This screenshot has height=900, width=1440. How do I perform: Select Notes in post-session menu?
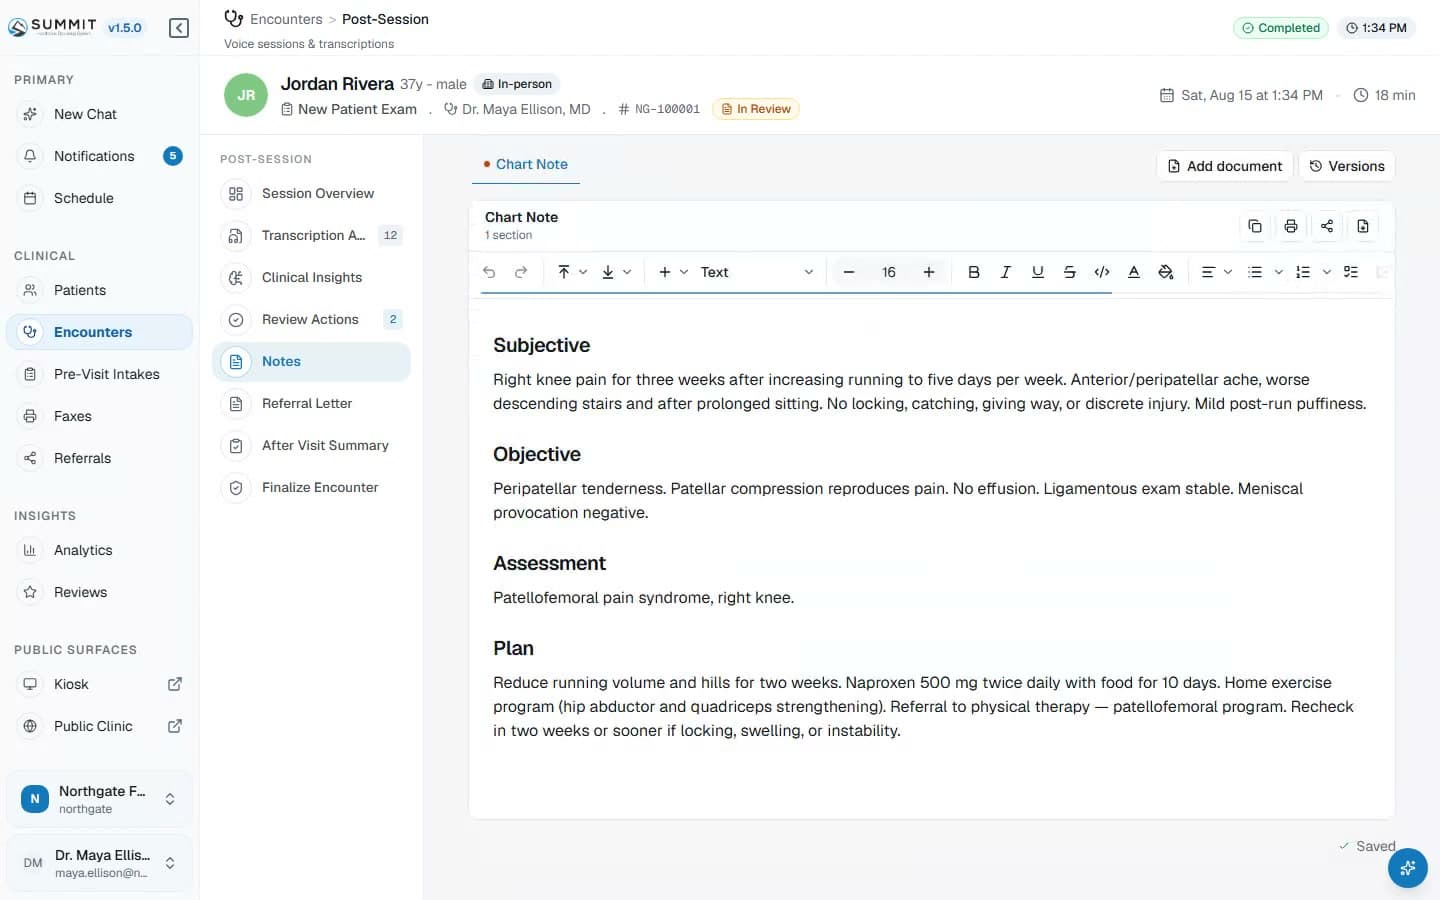[311, 361]
